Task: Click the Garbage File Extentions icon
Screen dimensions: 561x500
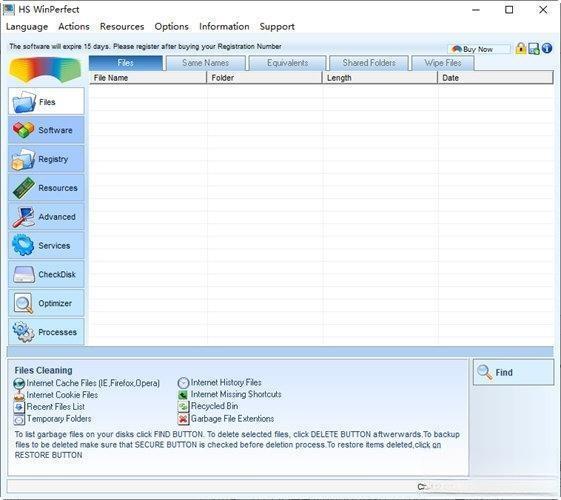Action: click(x=183, y=419)
